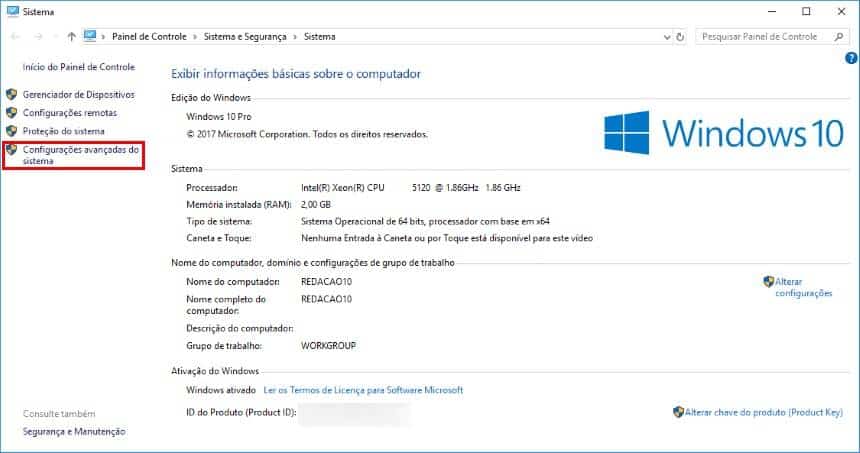
Task: Click the back navigation arrow
Action: tap(15, 37)
